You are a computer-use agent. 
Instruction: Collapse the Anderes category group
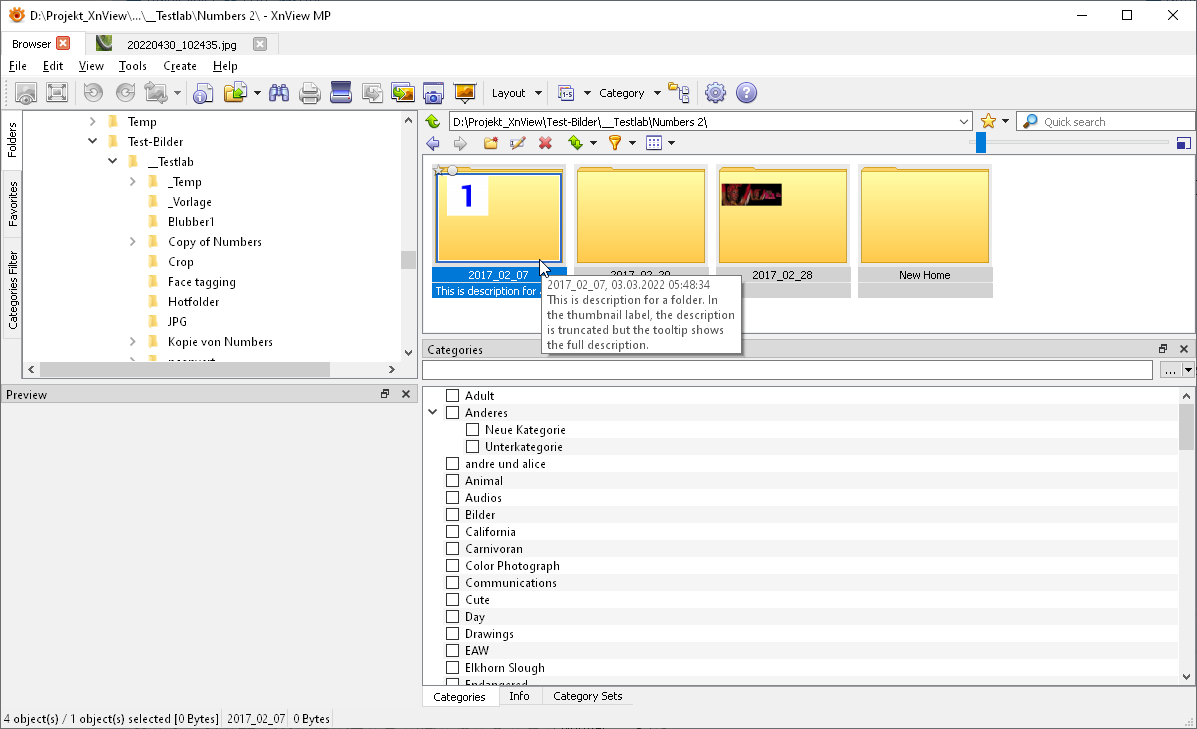tap(433, 413)
